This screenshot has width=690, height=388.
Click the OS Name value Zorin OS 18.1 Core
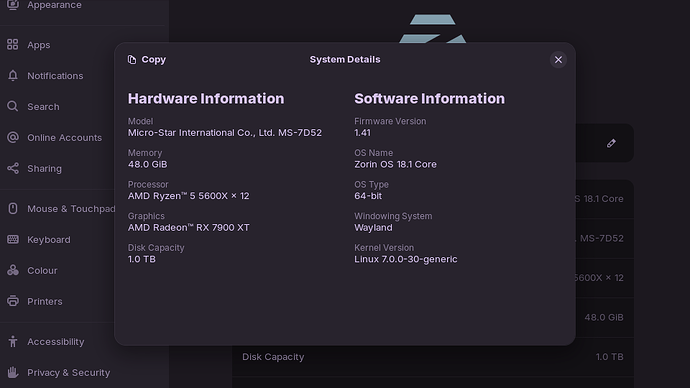click(395, 164)
